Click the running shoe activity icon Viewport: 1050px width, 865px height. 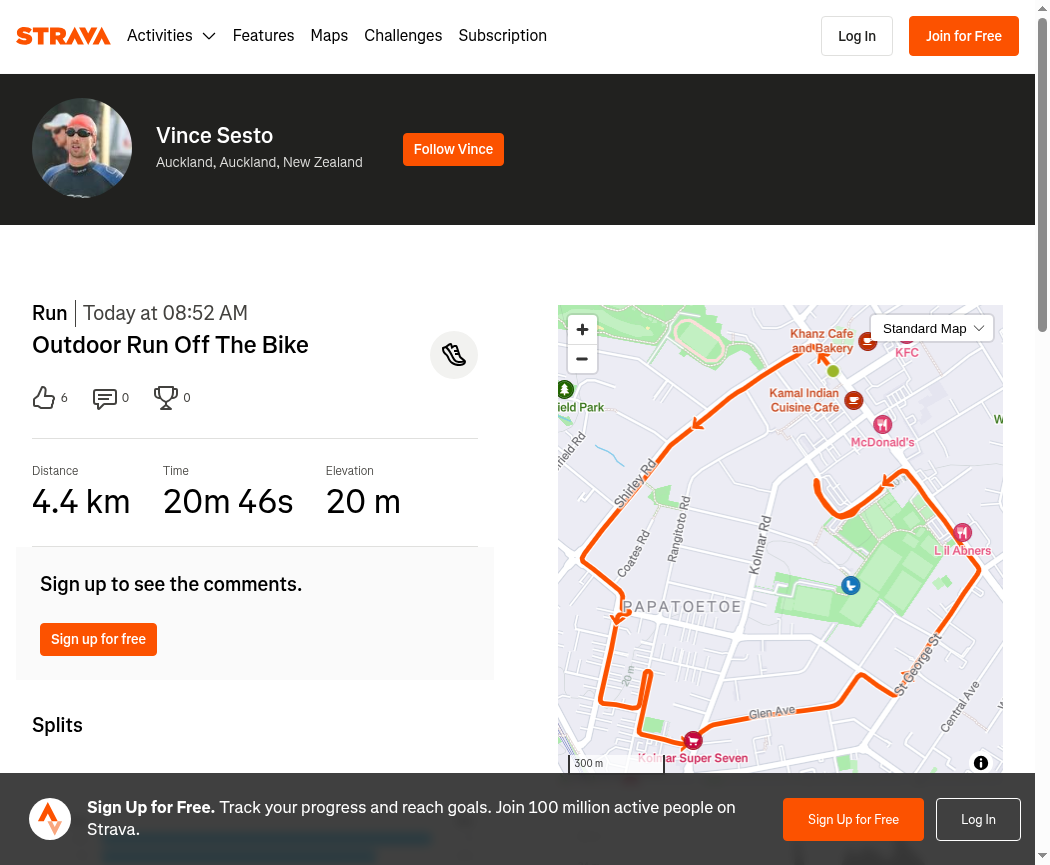(454, 355)
